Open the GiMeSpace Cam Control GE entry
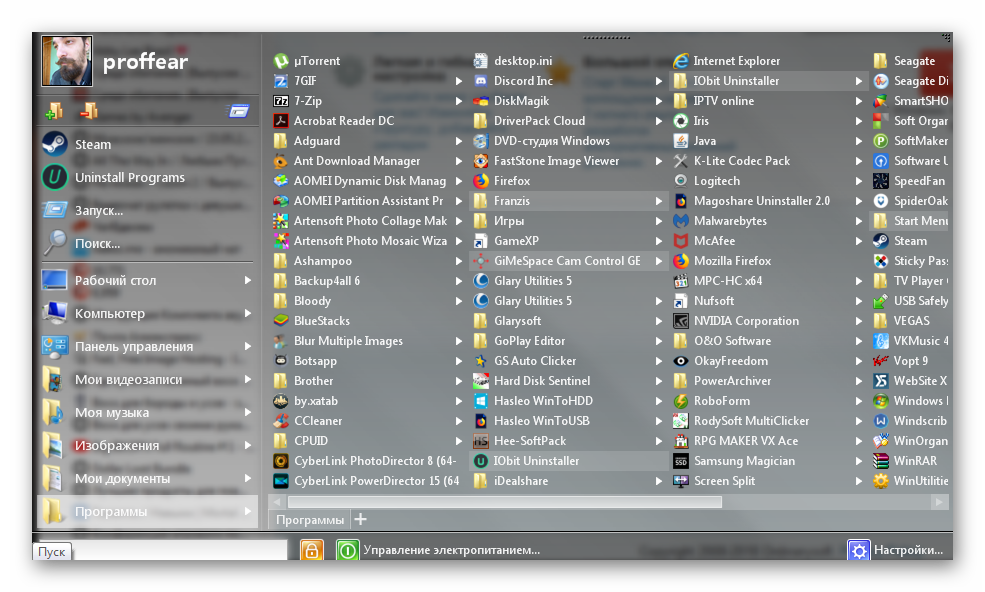 coord(569,261)
